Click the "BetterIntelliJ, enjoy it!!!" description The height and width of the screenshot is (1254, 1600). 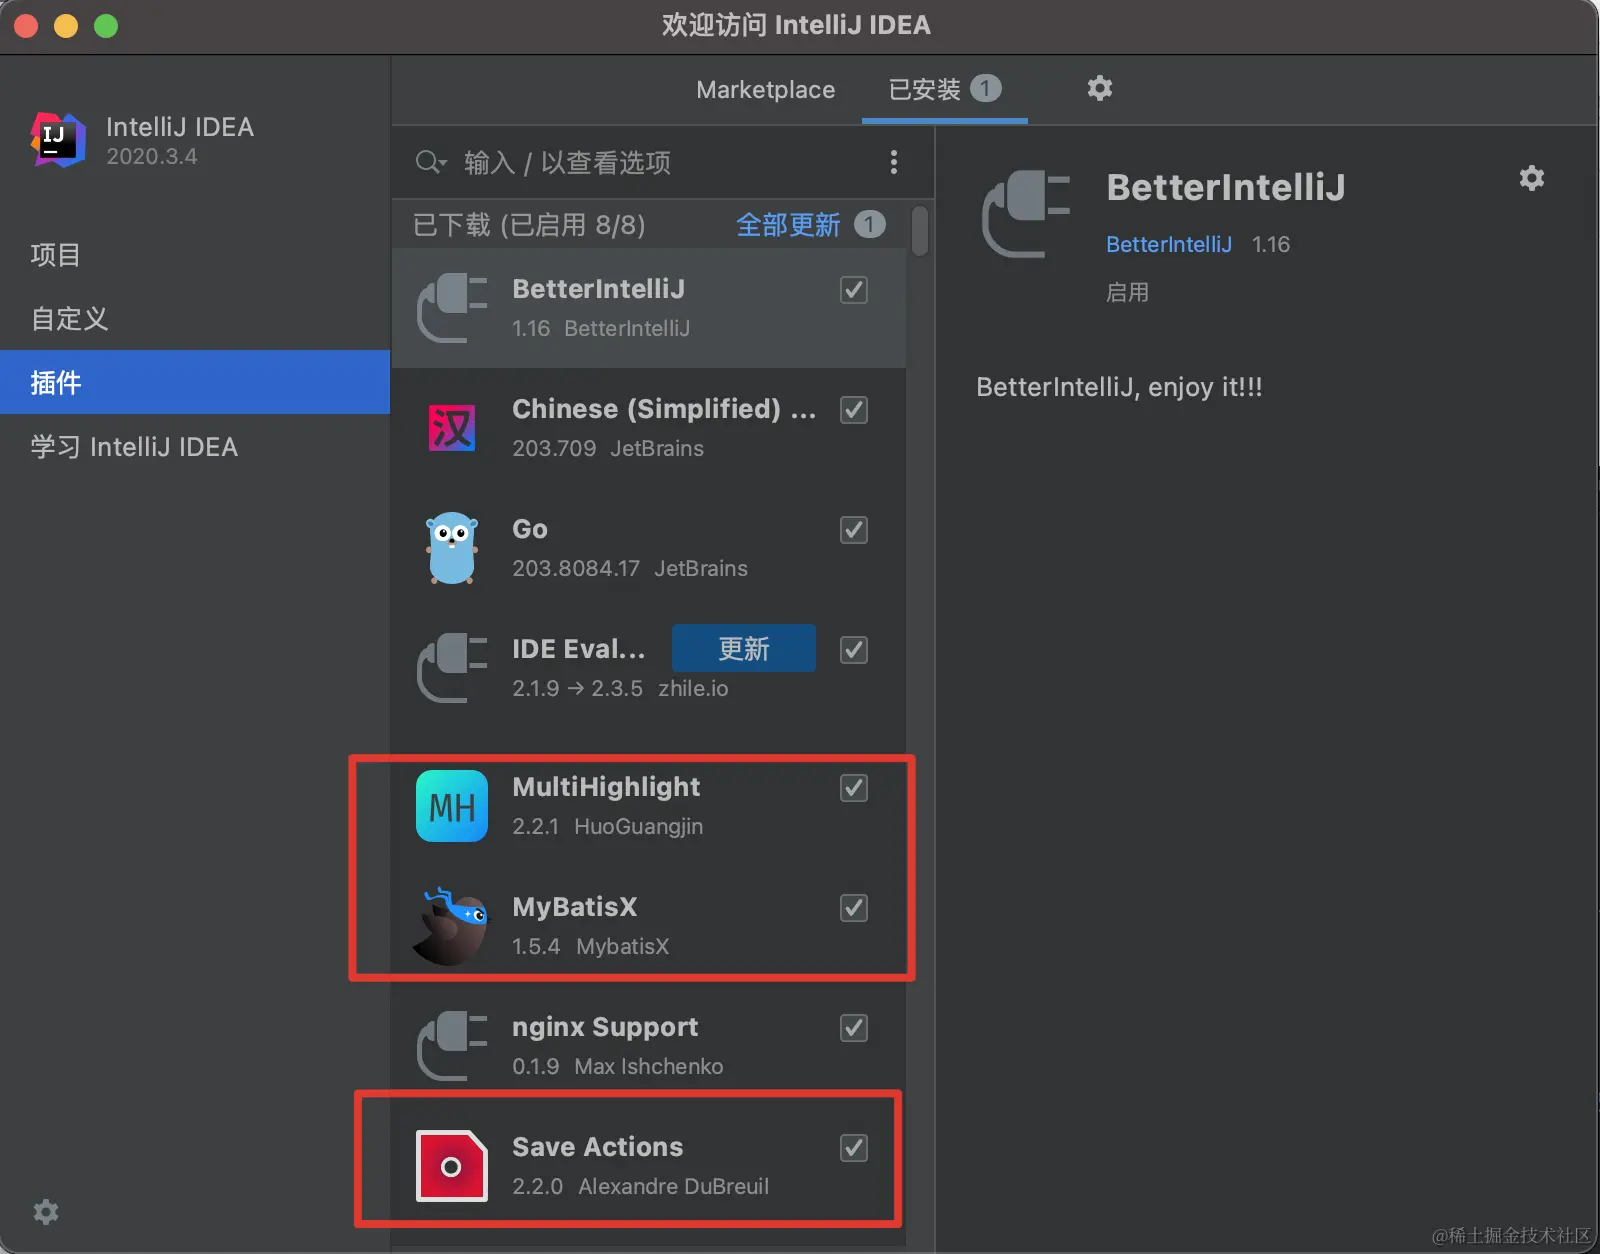coord(1119,387)
